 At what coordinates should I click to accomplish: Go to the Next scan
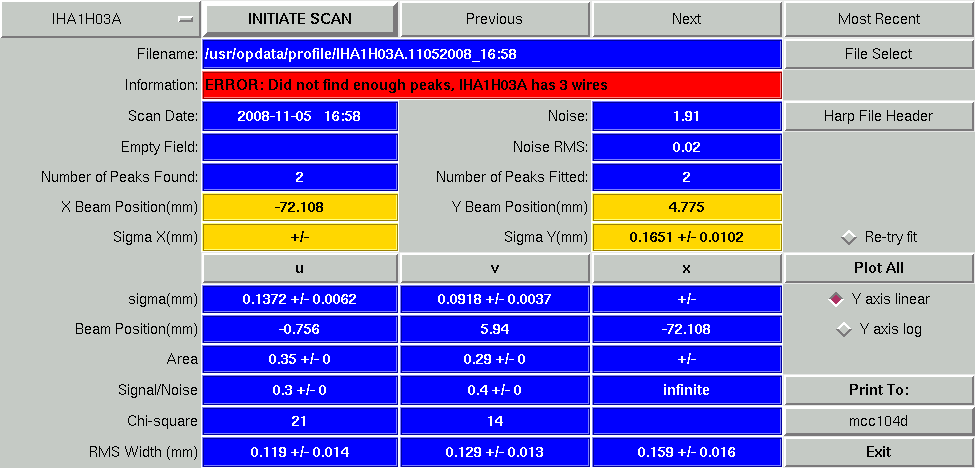pyautogui.click(x=686, y=19)
